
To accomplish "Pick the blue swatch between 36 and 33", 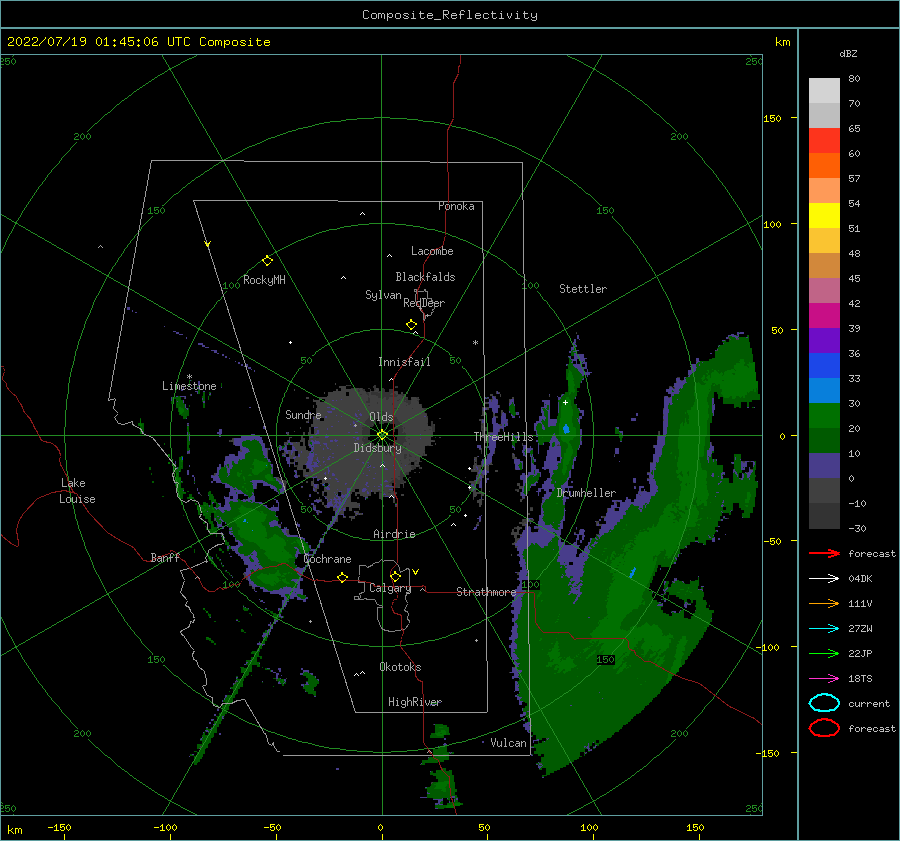I will pos(824,366).
